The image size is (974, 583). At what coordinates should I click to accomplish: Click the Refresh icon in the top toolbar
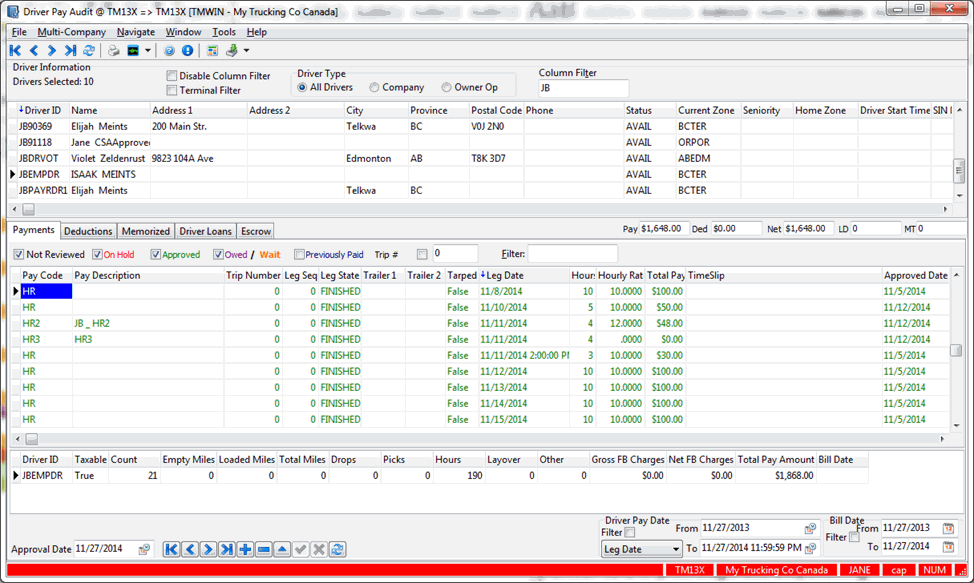pyautogui.click(x=89, y=50)
